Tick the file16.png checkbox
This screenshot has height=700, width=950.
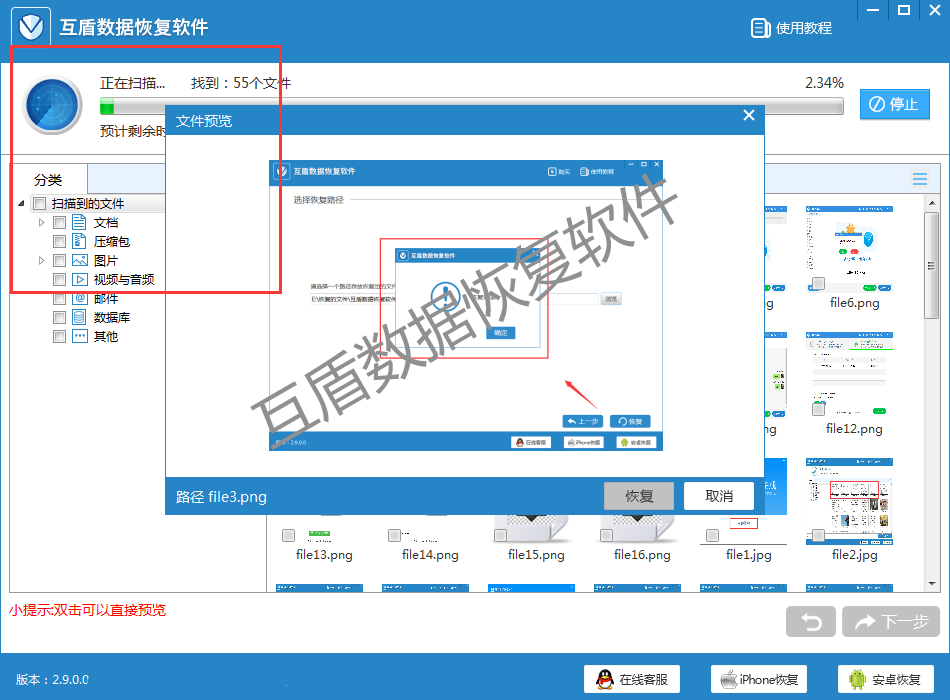point(606,535)
